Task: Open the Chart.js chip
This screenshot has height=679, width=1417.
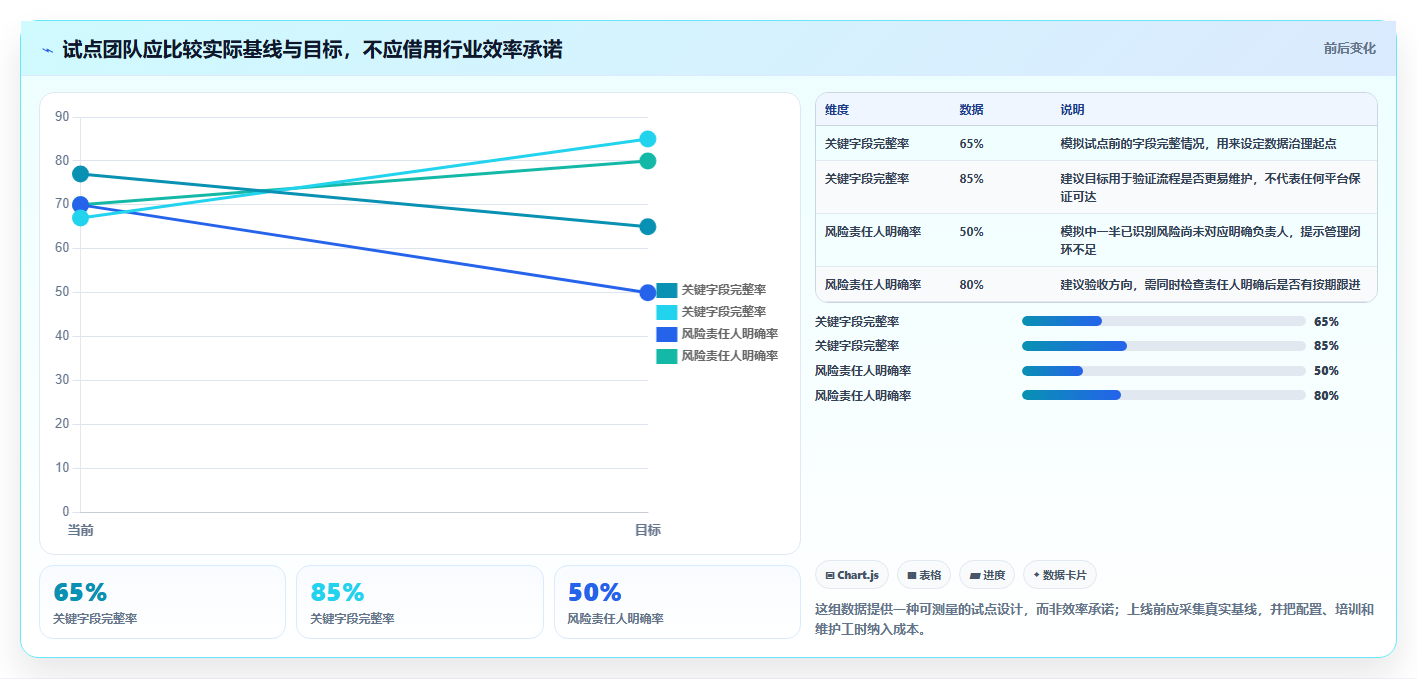Action: pyautogui.click(x=852, y=575)
